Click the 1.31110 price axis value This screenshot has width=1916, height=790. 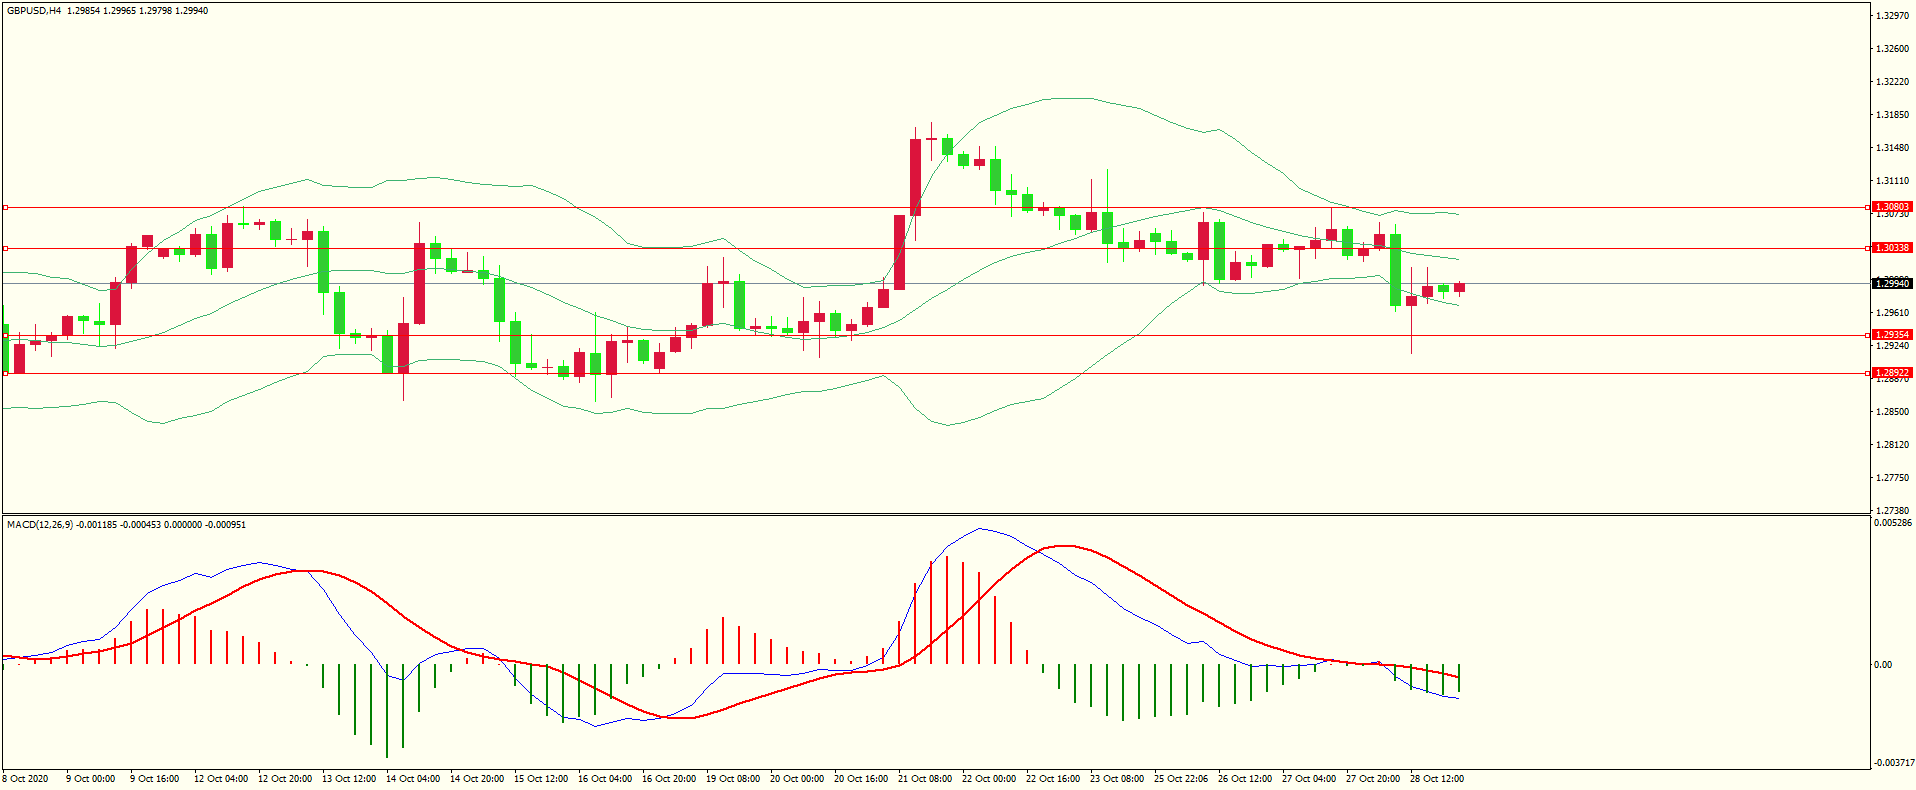coord(1893,181)
